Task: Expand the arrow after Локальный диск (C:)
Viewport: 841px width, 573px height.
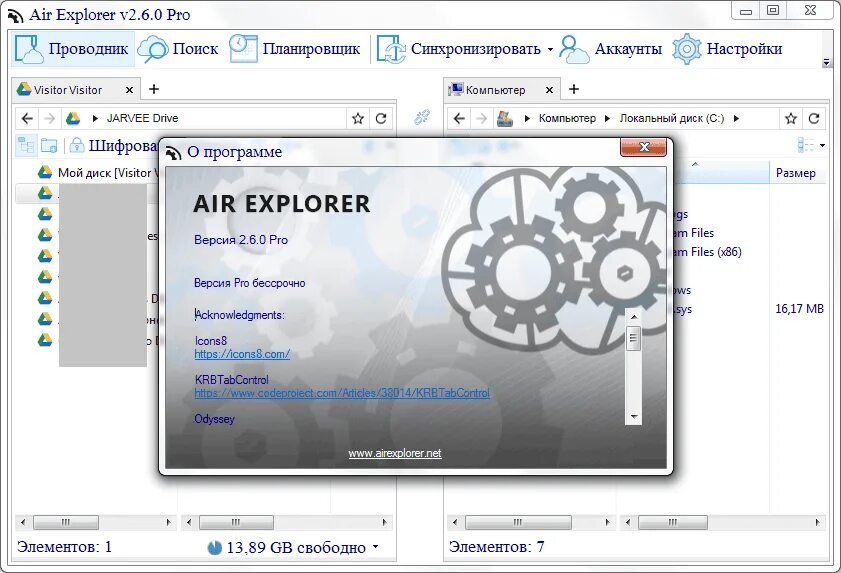Action: (x=736, y=119)
